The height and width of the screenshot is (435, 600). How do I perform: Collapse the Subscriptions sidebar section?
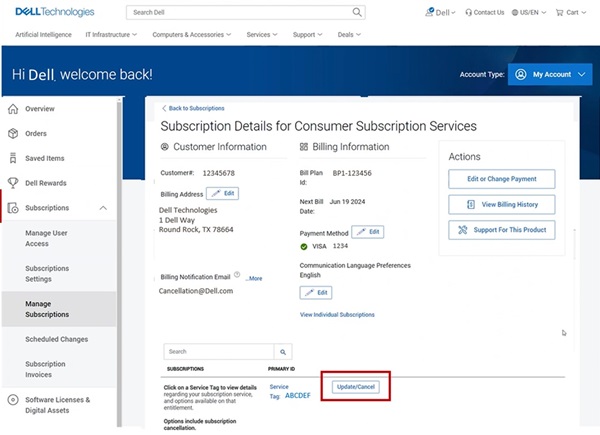pyautogui.click(x=103, y=208)
